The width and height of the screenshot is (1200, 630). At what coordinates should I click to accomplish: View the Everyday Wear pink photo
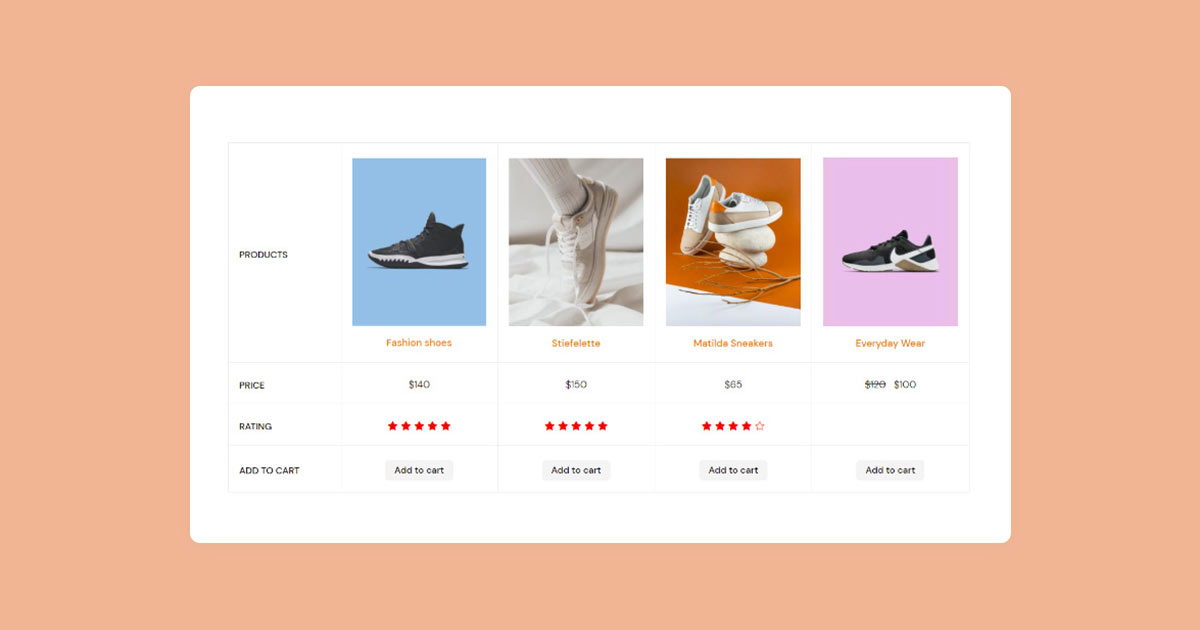click(x=890, y=242)
